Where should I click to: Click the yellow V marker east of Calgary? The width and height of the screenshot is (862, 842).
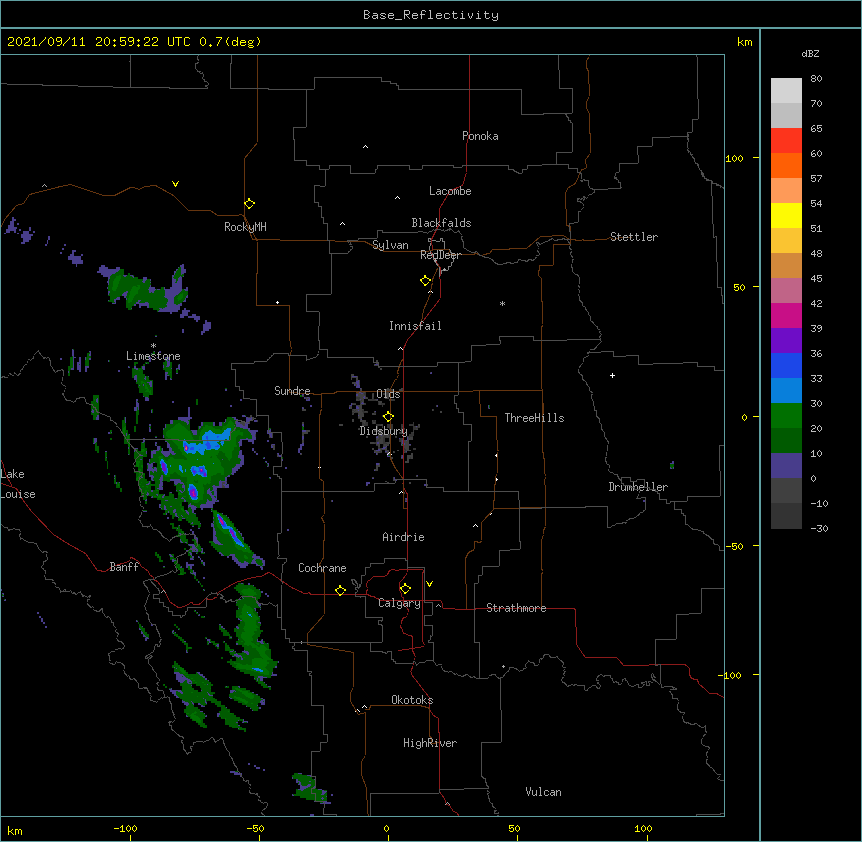tap(429, 584)
